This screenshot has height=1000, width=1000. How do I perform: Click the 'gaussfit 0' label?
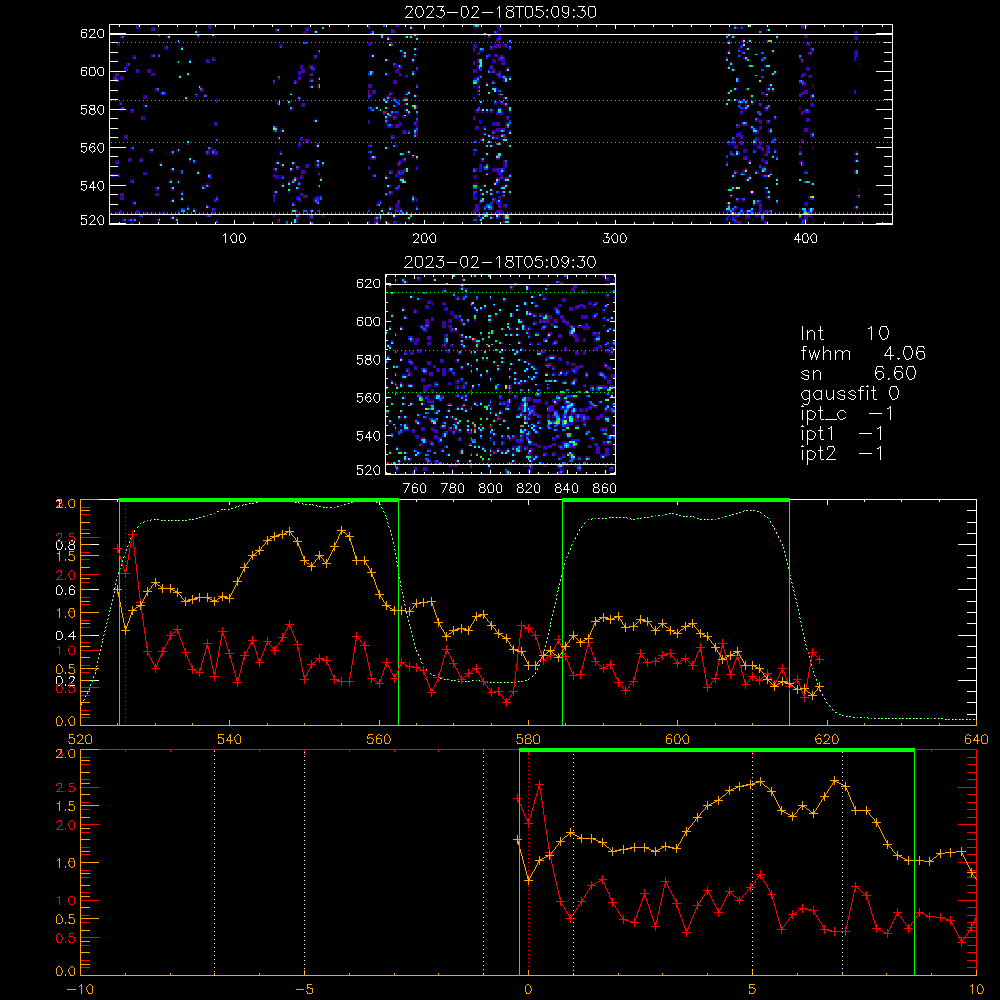[850, 393]
